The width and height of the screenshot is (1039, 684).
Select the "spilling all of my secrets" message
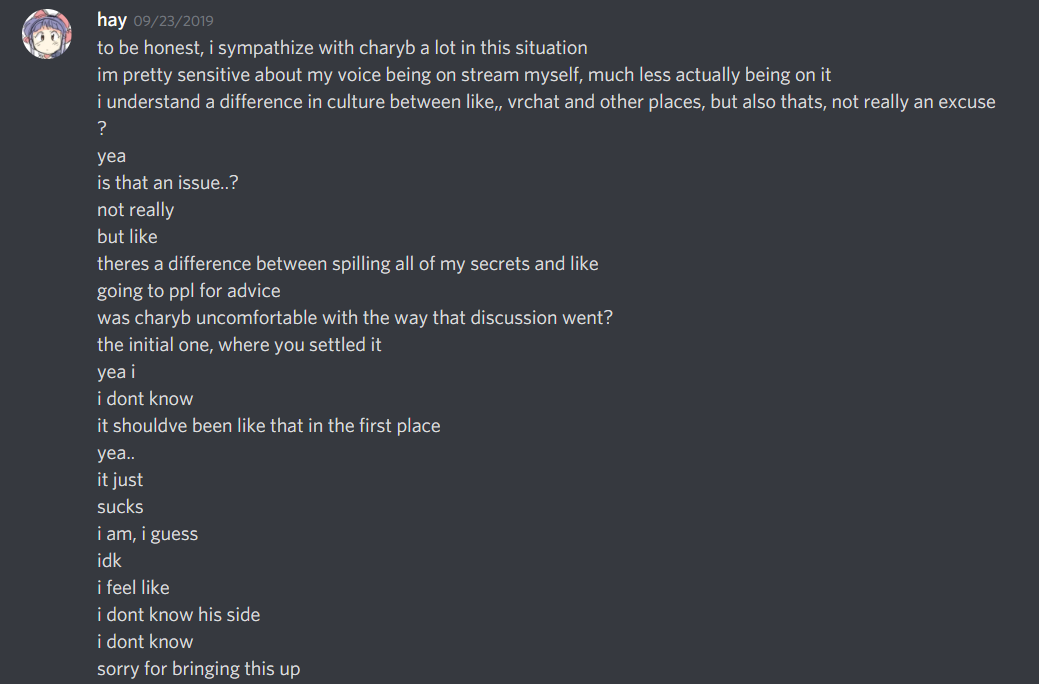point(347,264)
